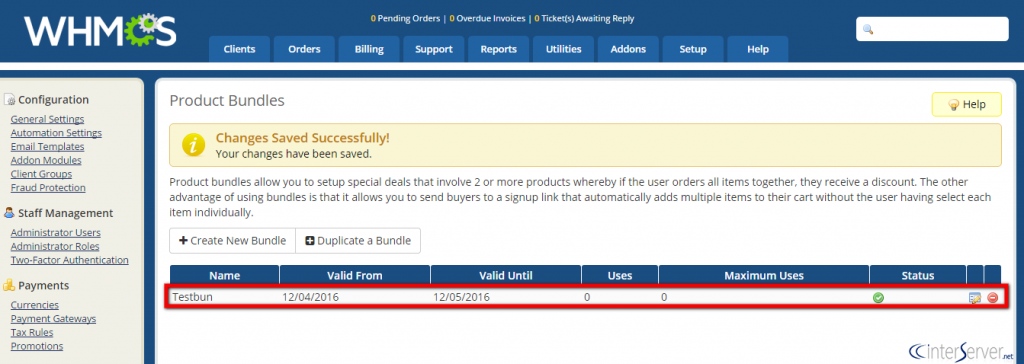Click the Valid Until column header
This screenshot has height=364, width=1024.
coord(506,275)
